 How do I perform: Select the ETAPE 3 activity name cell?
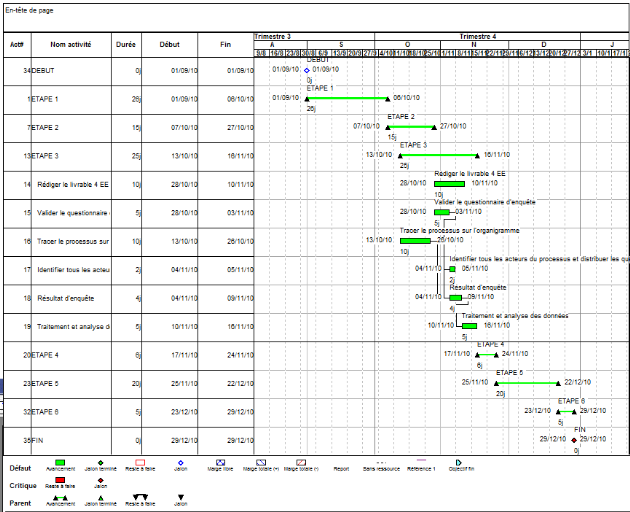click(x=71, y=156)
